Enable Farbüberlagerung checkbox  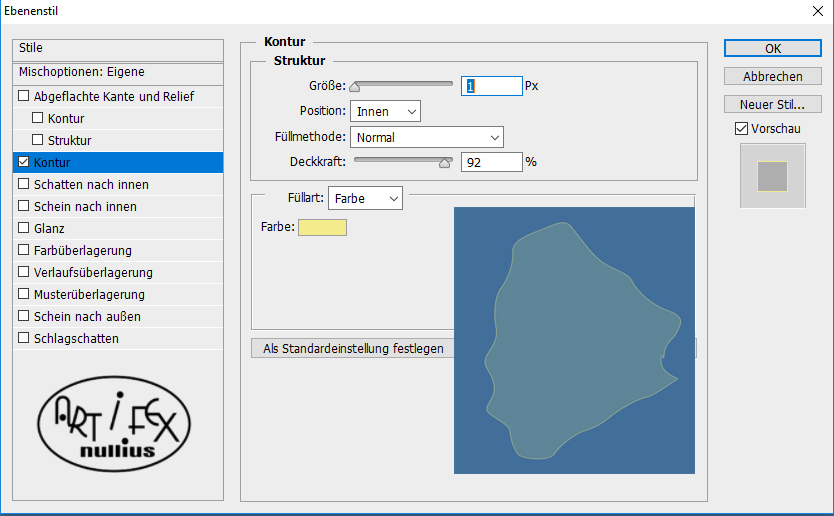23,249
